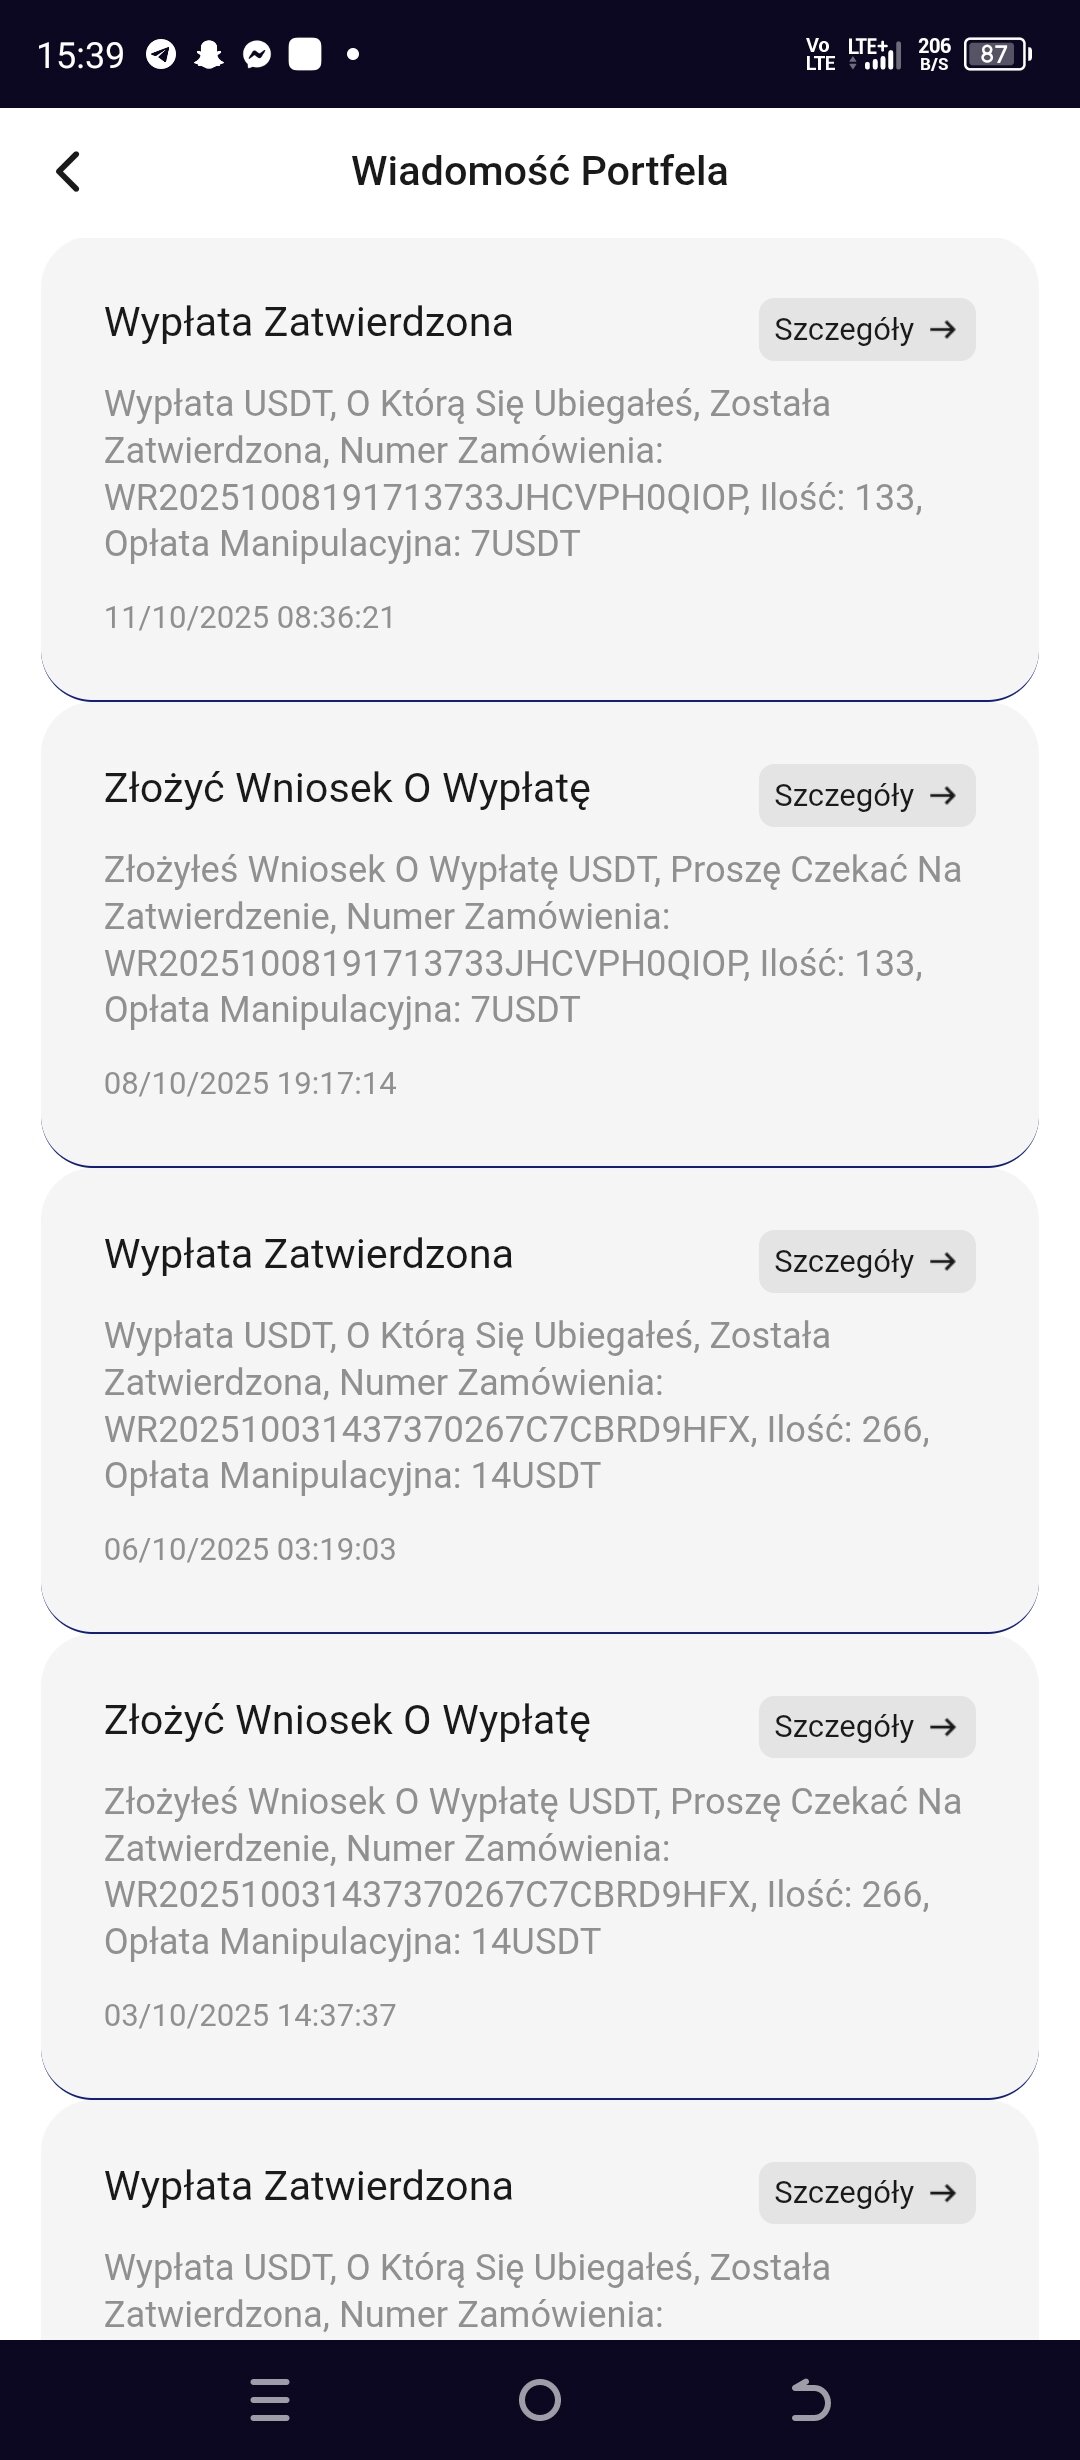
Task: Open Szczegóły for the 11/10/2025 approved withdrawal
Action: [866, 329]
